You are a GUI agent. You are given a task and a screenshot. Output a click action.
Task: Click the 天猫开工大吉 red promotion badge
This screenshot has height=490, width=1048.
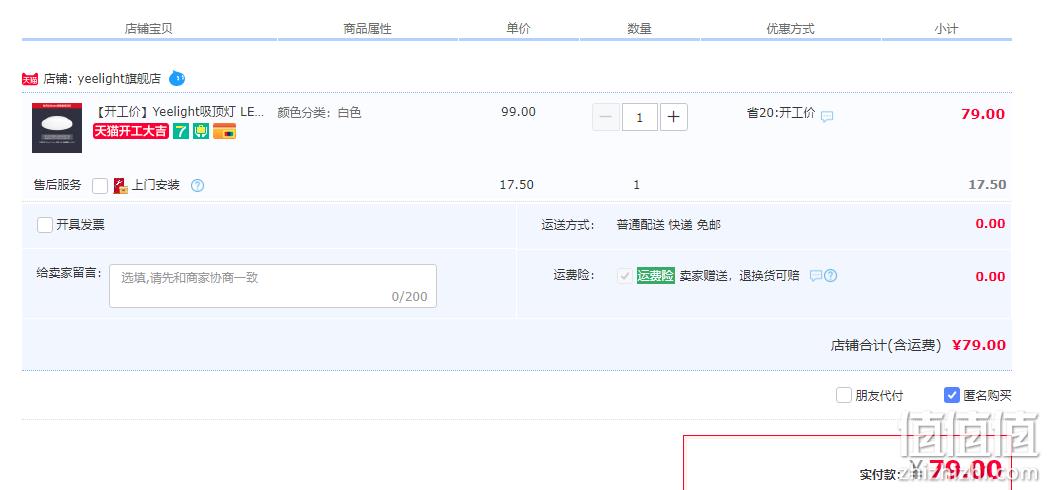(x=131, y=131)
